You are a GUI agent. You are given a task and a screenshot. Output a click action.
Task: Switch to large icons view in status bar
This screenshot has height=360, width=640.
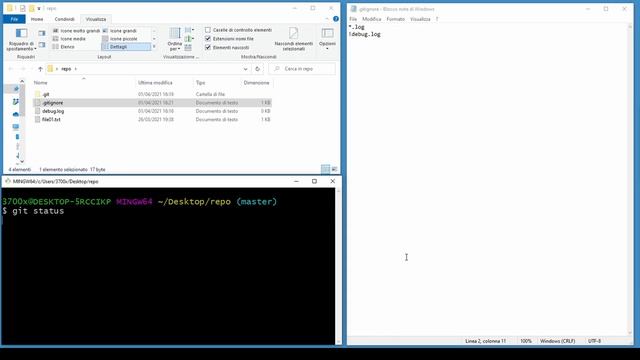[x=334, y=169]
